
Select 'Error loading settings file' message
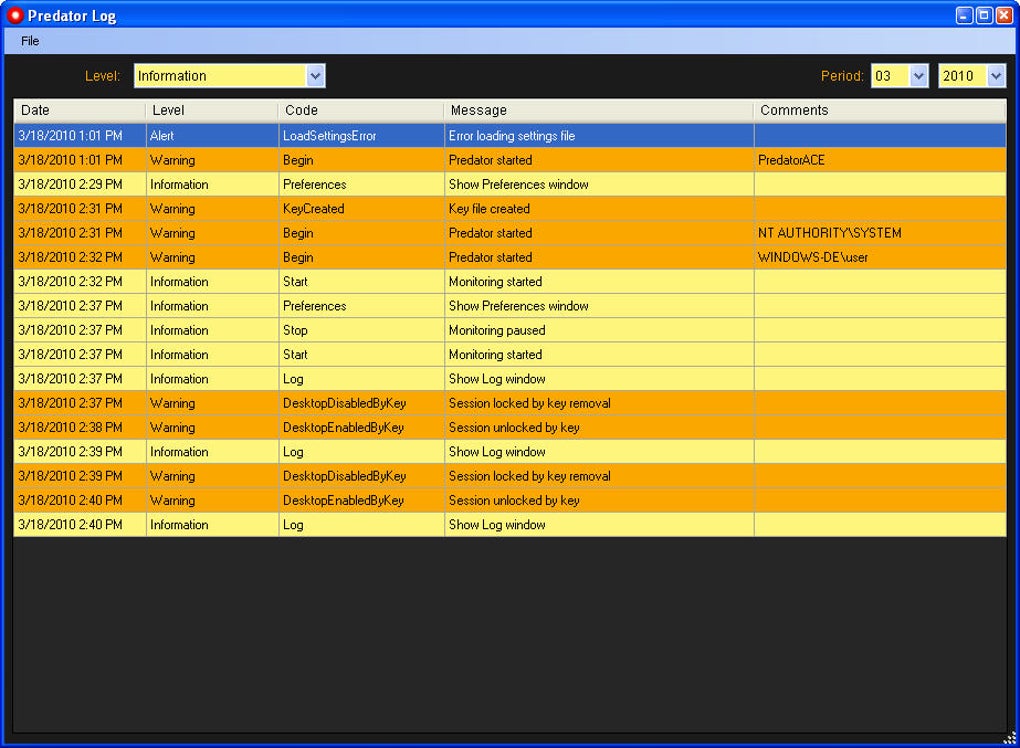(x=599, y=135)
